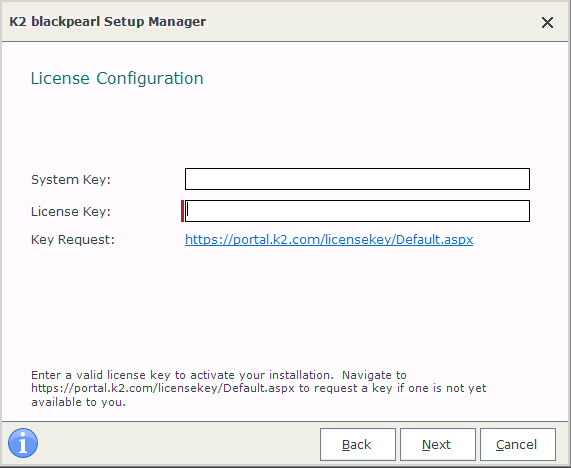The width and height of the screenshot is (571, 468).
Task: Open the portal.k2.com license key request link
Action: (x=329, y=240)
